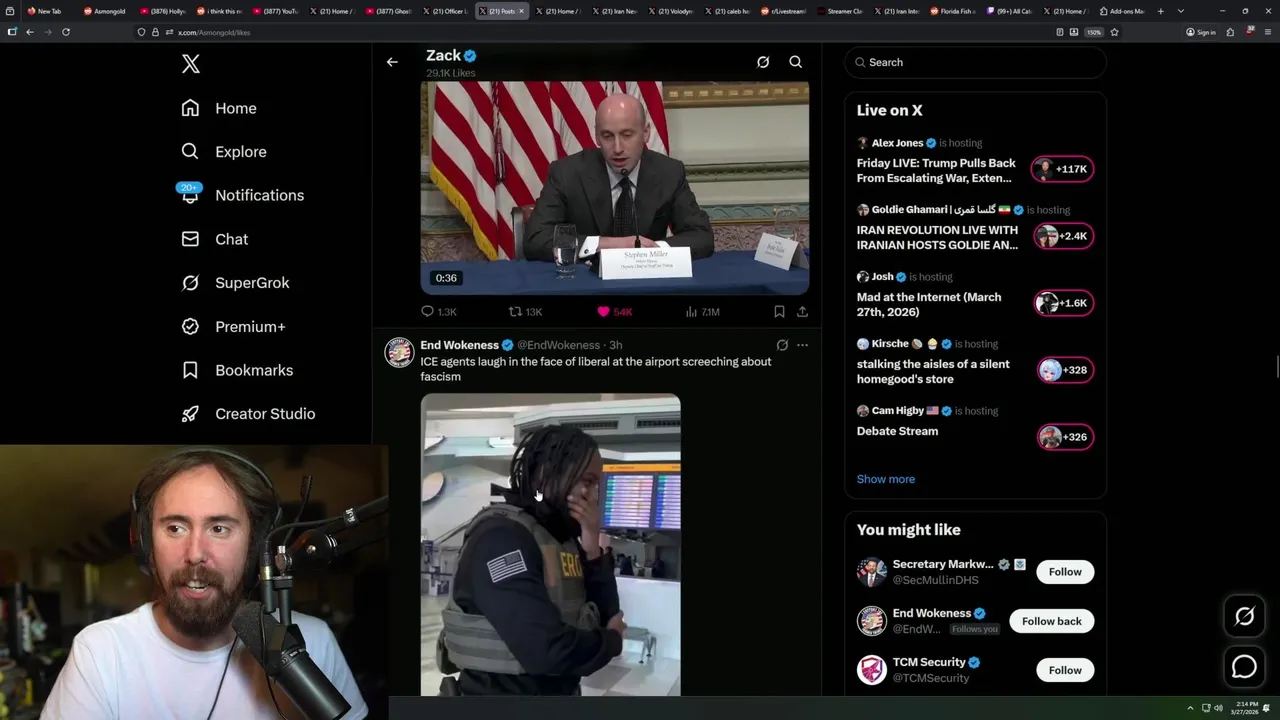The width and height of the screenshot is (1280, 720).
Task: Play the ICE agent airport video
Action: point(550,545)
